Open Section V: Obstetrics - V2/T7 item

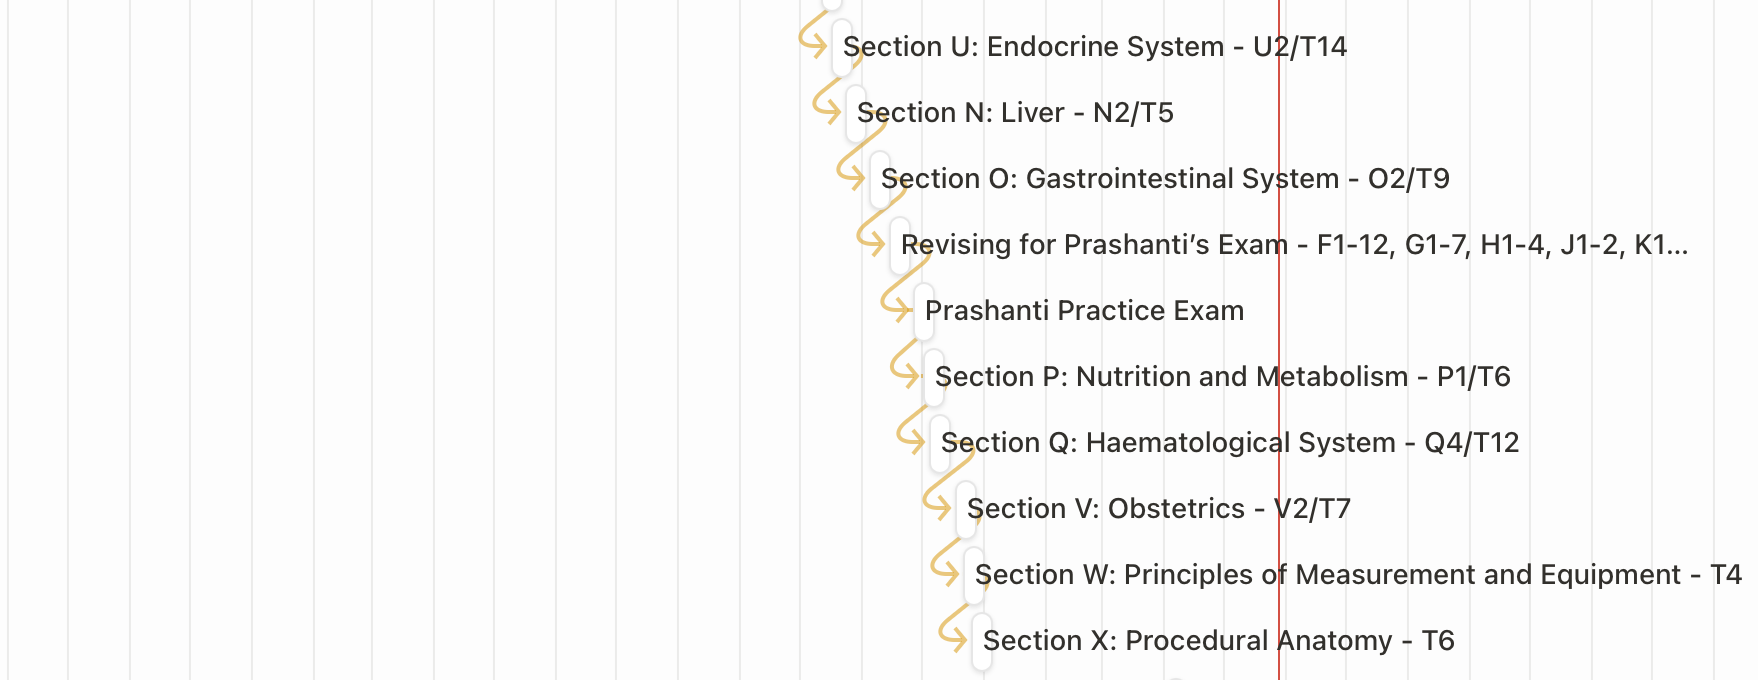click(x=1159, y=509)
